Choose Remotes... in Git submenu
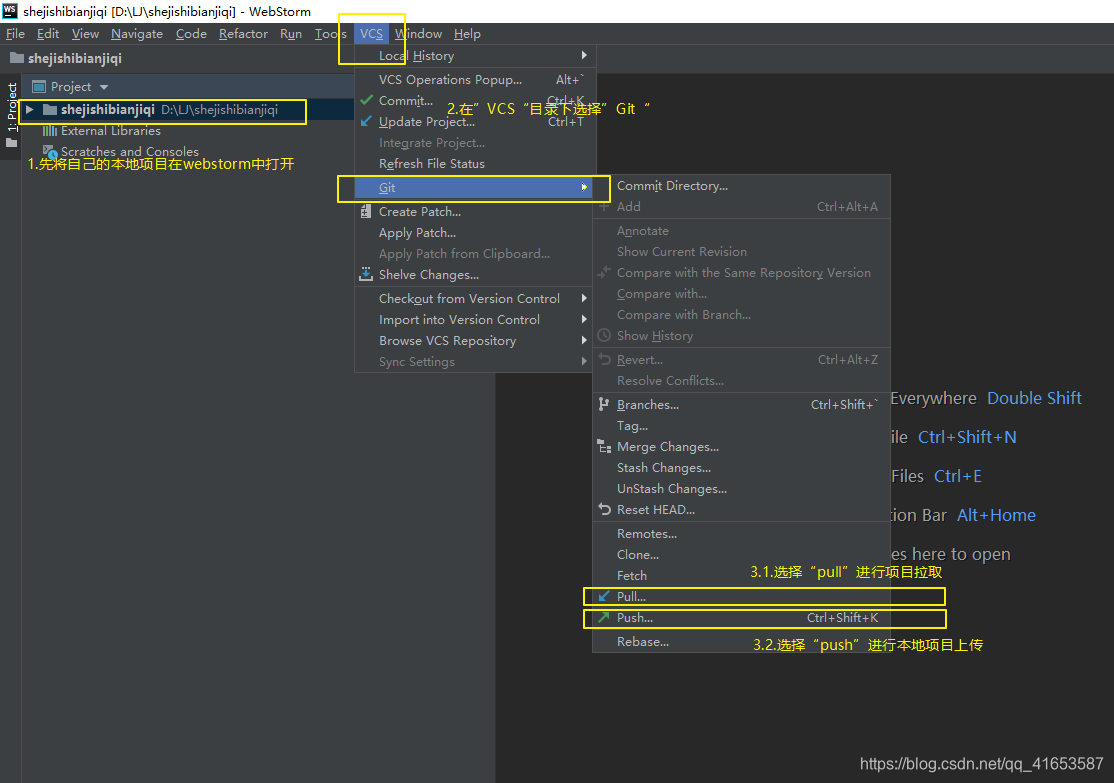The height and width of the screenshot is (783, 1114). pyautogui.click(x=742, y=534)
